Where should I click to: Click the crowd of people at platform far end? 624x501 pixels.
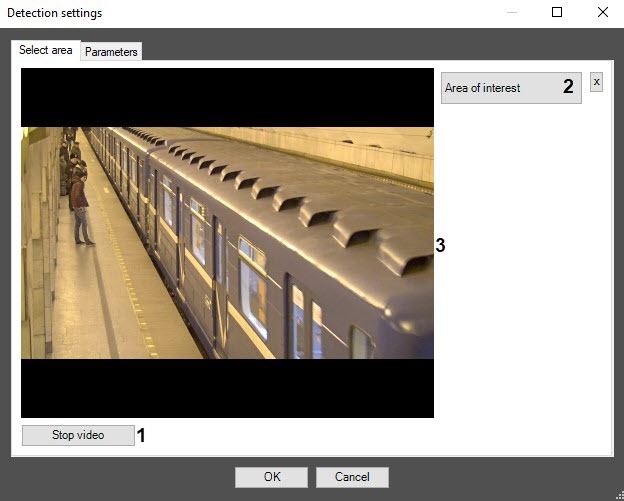click(69, 155)
